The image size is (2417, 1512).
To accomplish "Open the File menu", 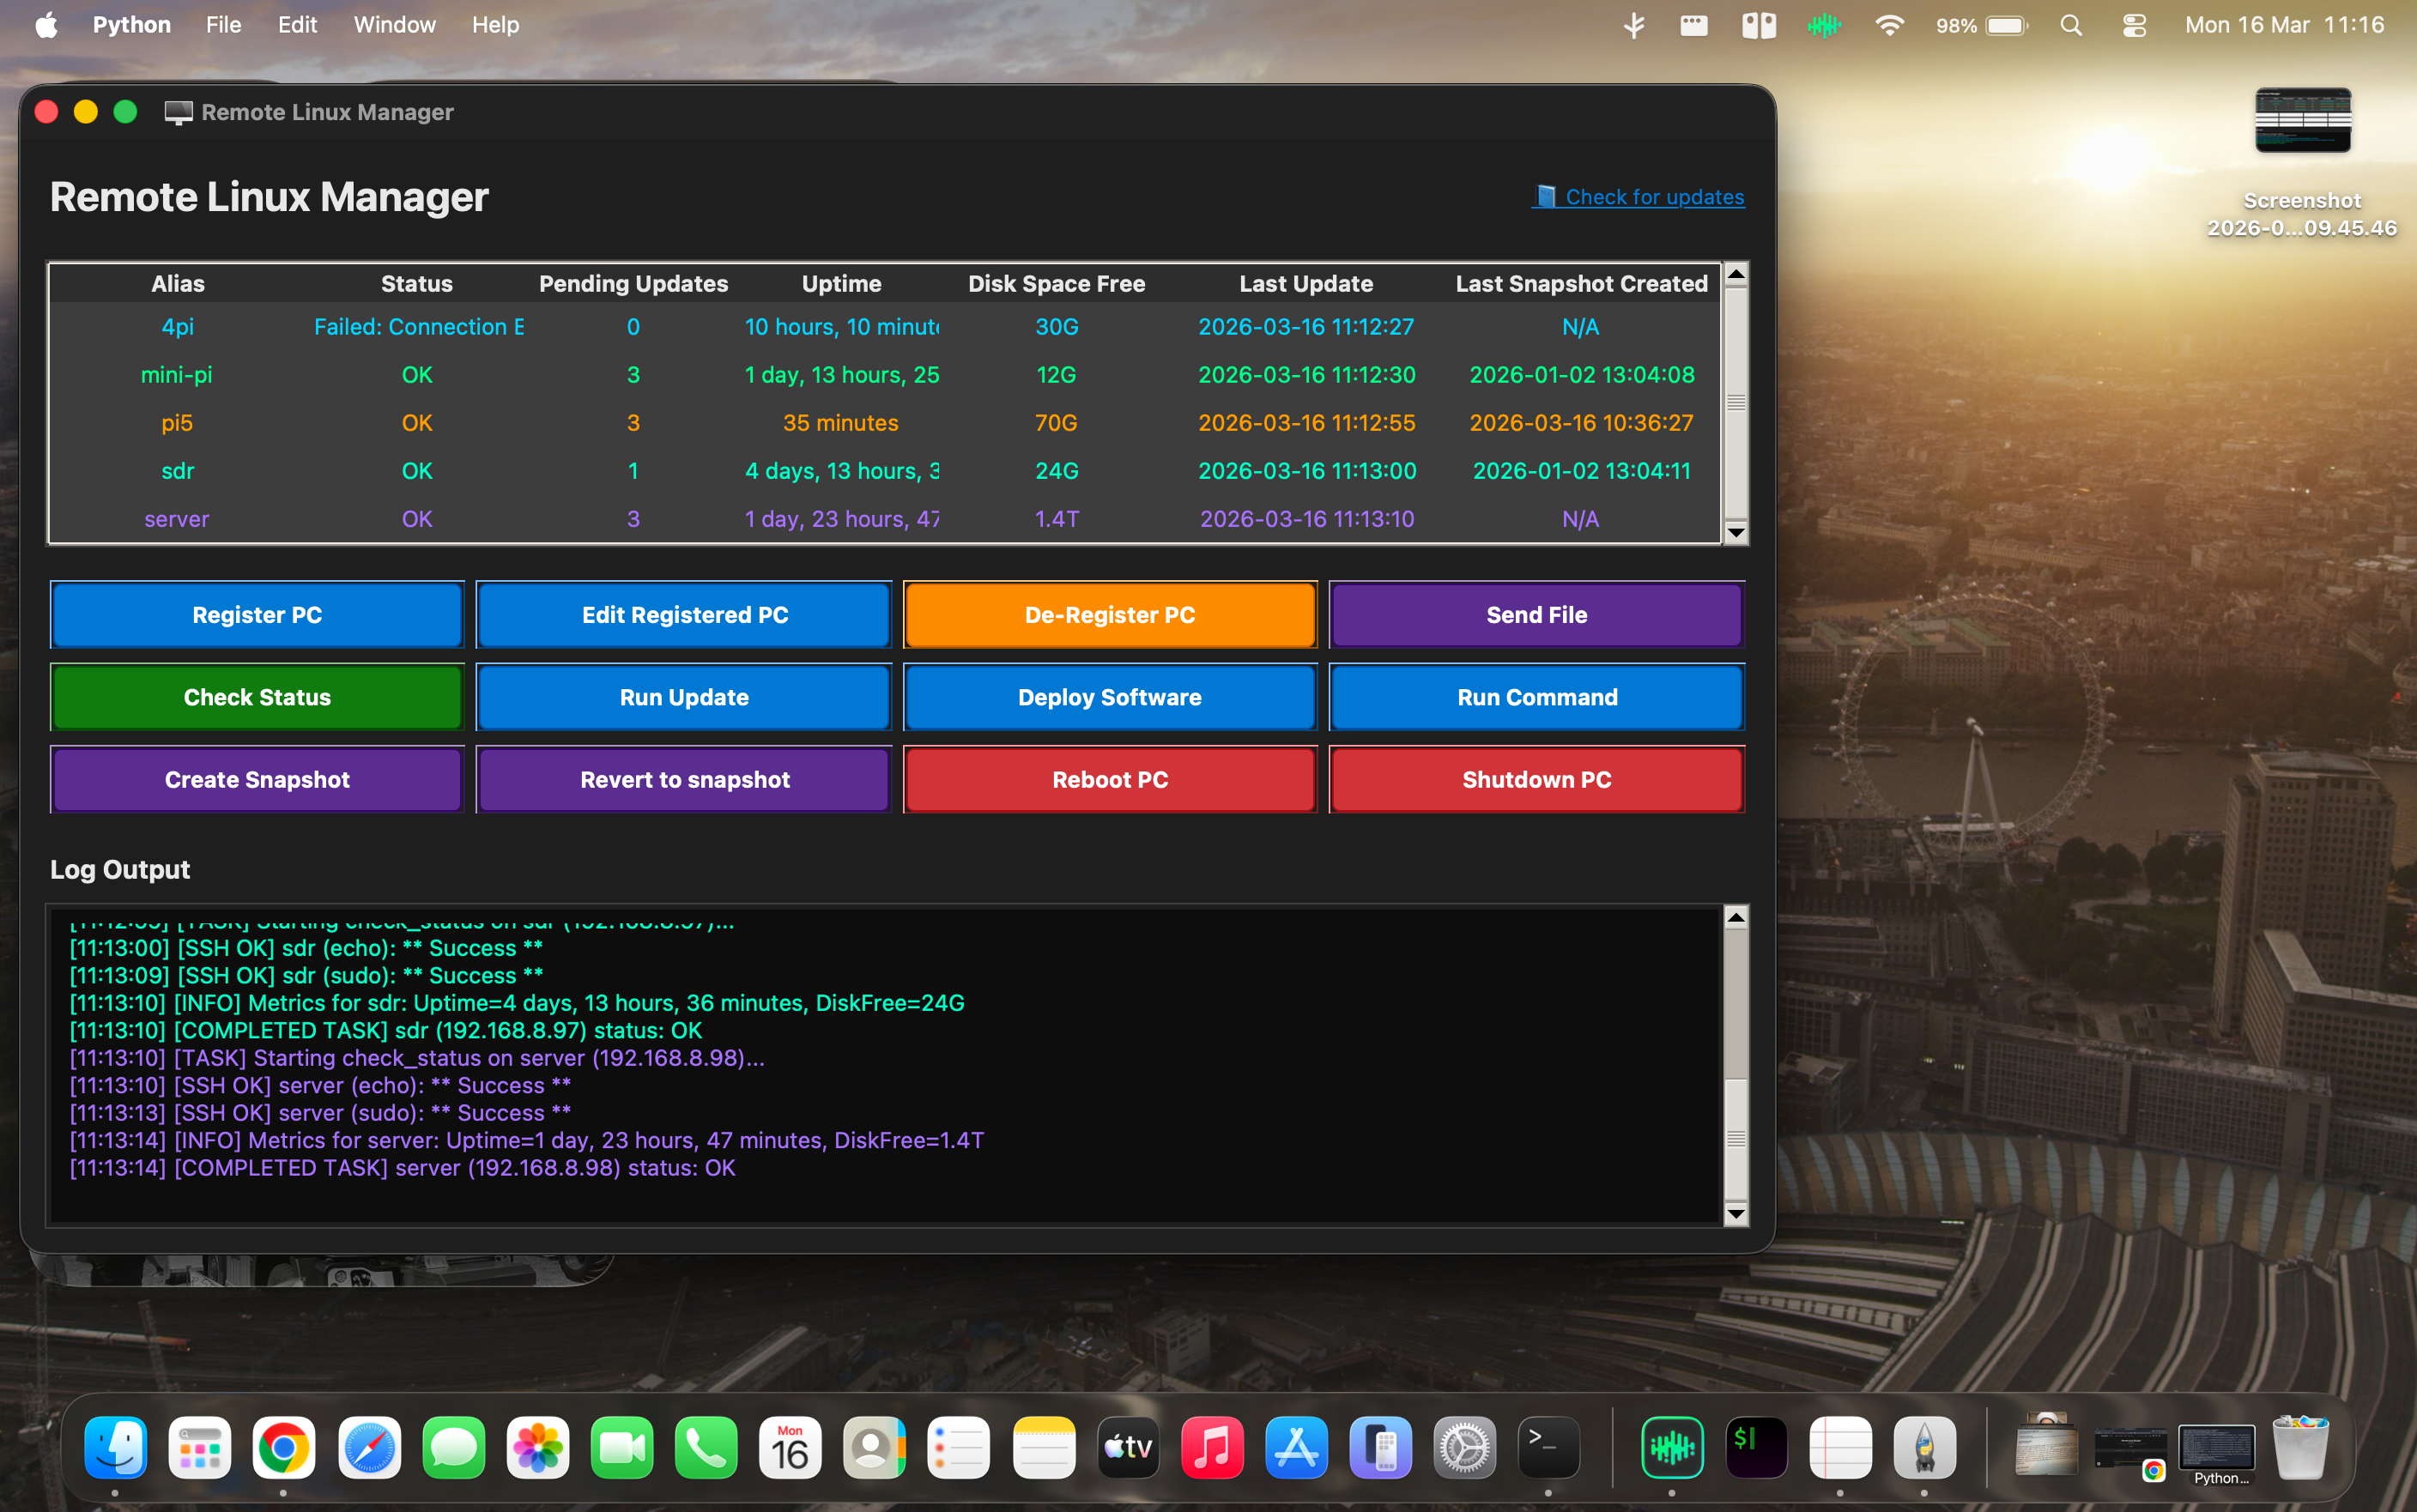I will 223,25.
